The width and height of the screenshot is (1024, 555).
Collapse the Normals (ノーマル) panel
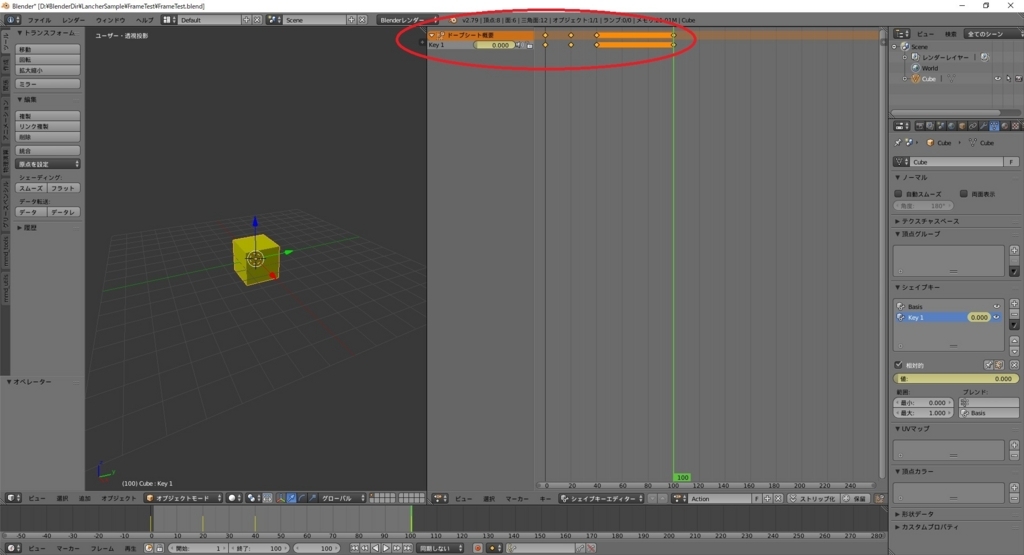(x=912, y=178)
